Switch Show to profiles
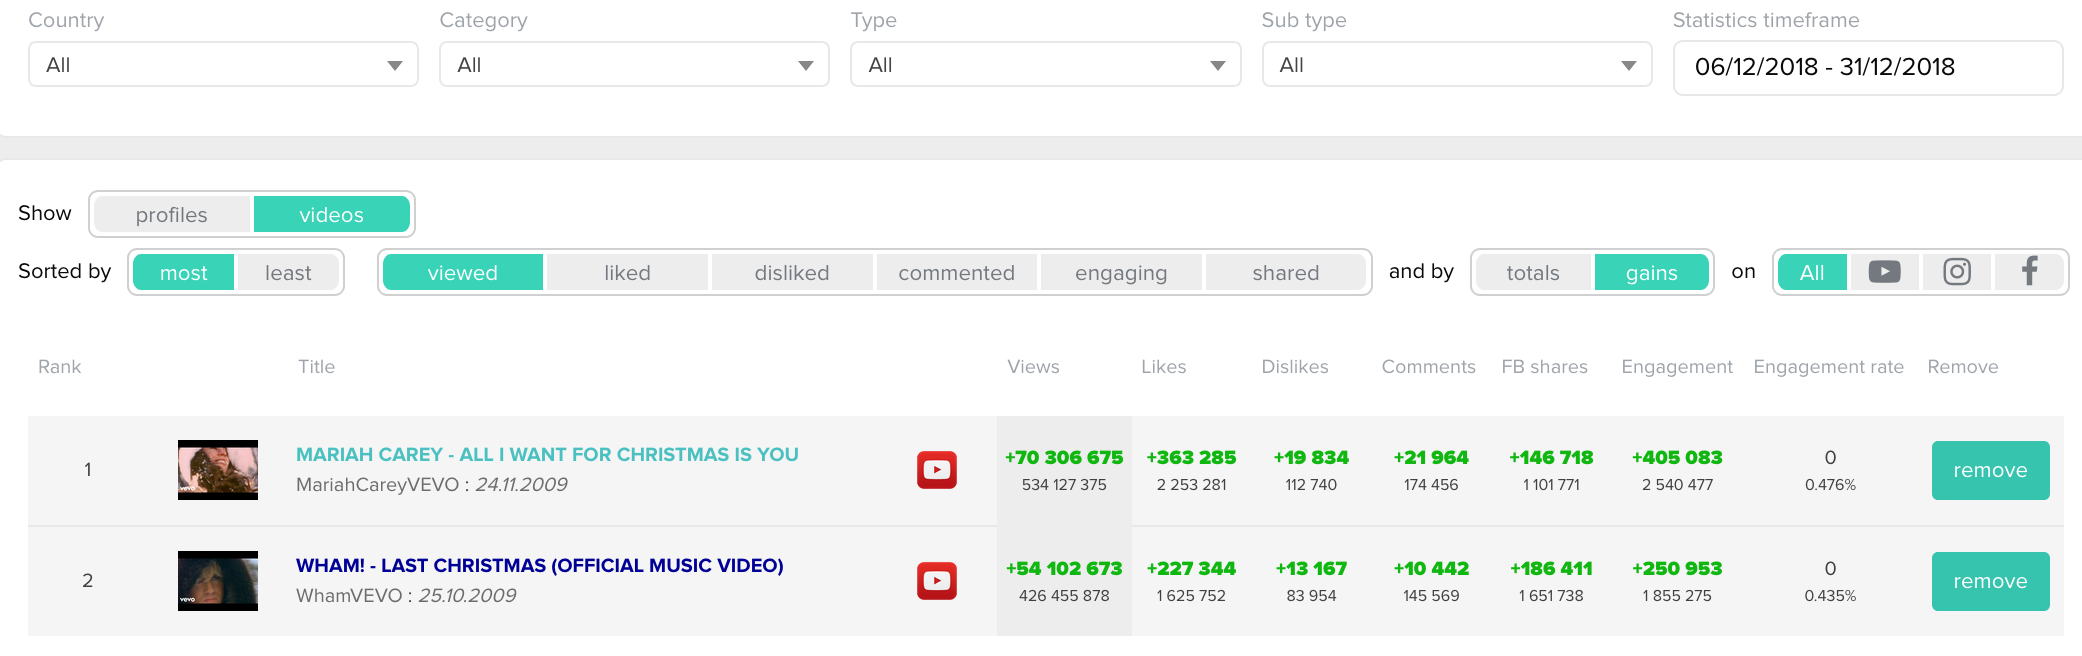The image size is (2082, 656). [172, 214]
